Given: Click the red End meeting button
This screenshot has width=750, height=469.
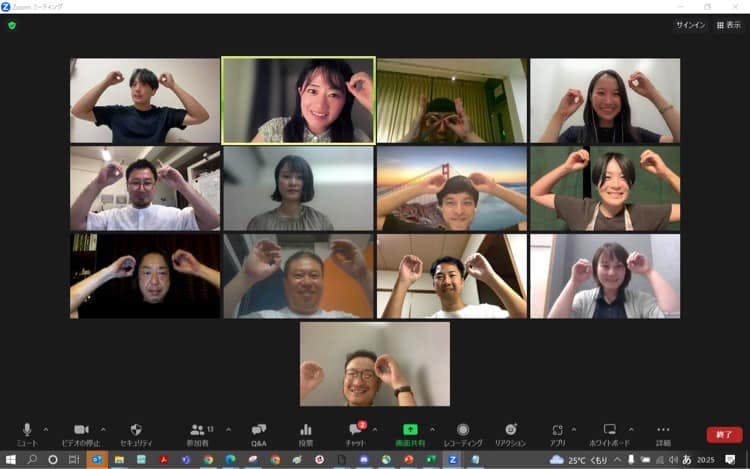Looking at the screenshot, I should coord(724,435).
